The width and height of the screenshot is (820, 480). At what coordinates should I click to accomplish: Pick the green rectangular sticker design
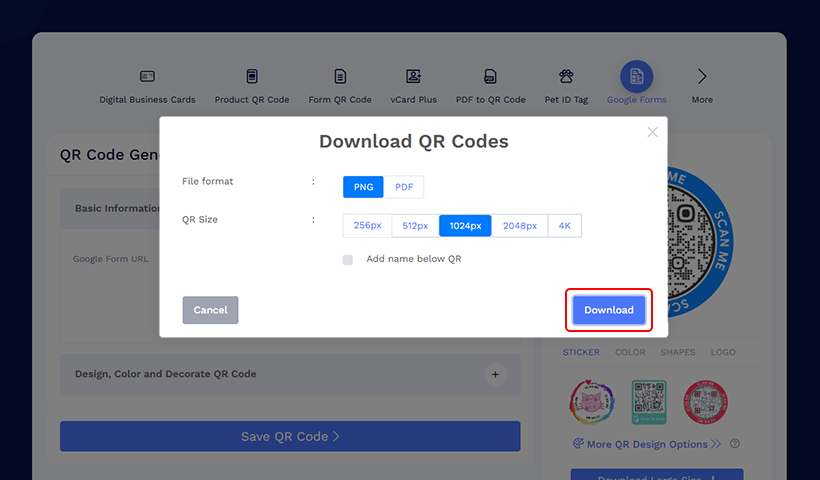[x=648, y=402]
